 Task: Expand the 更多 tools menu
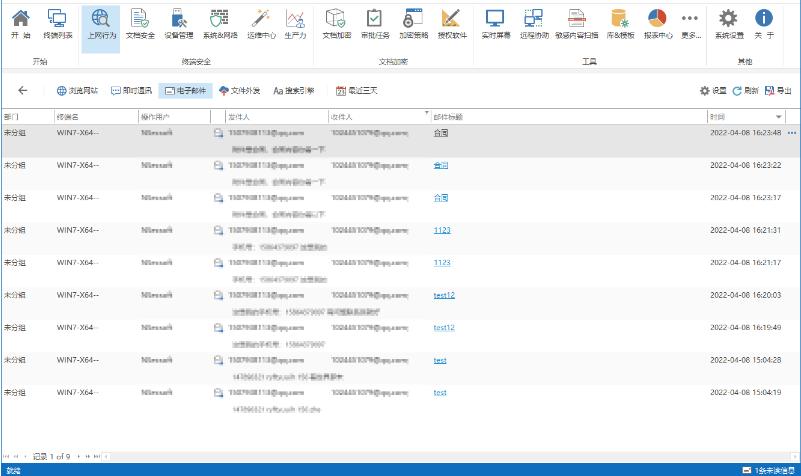tap(689, 24)
